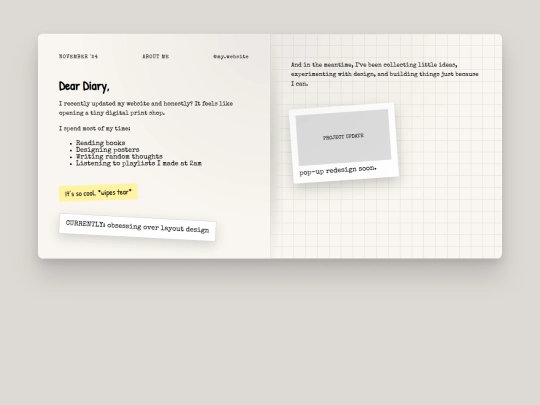Viewport: 540px width, 405px height.
Task: Click the 'Writing random thoughts' list item
Action: click(119, 156)
